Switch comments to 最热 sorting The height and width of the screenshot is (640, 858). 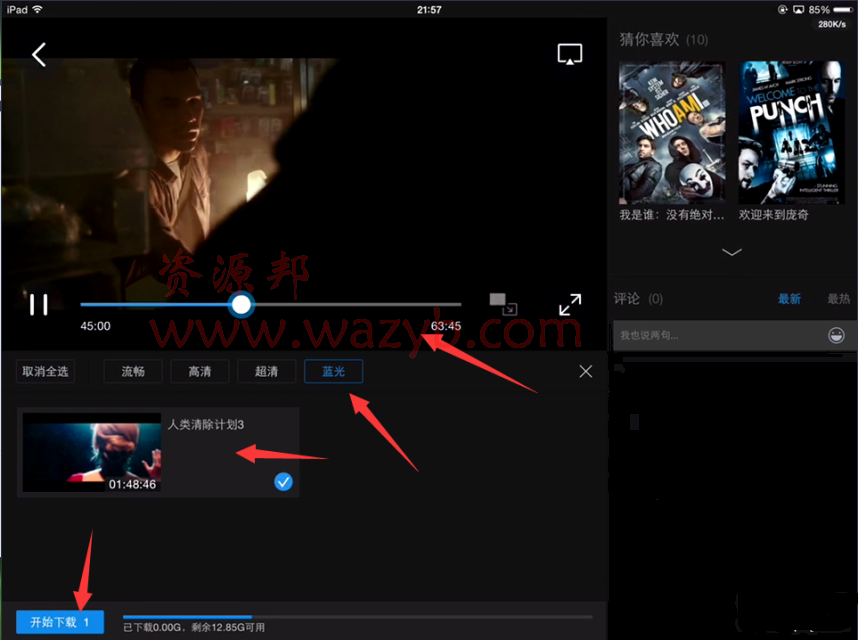(838, 299)
